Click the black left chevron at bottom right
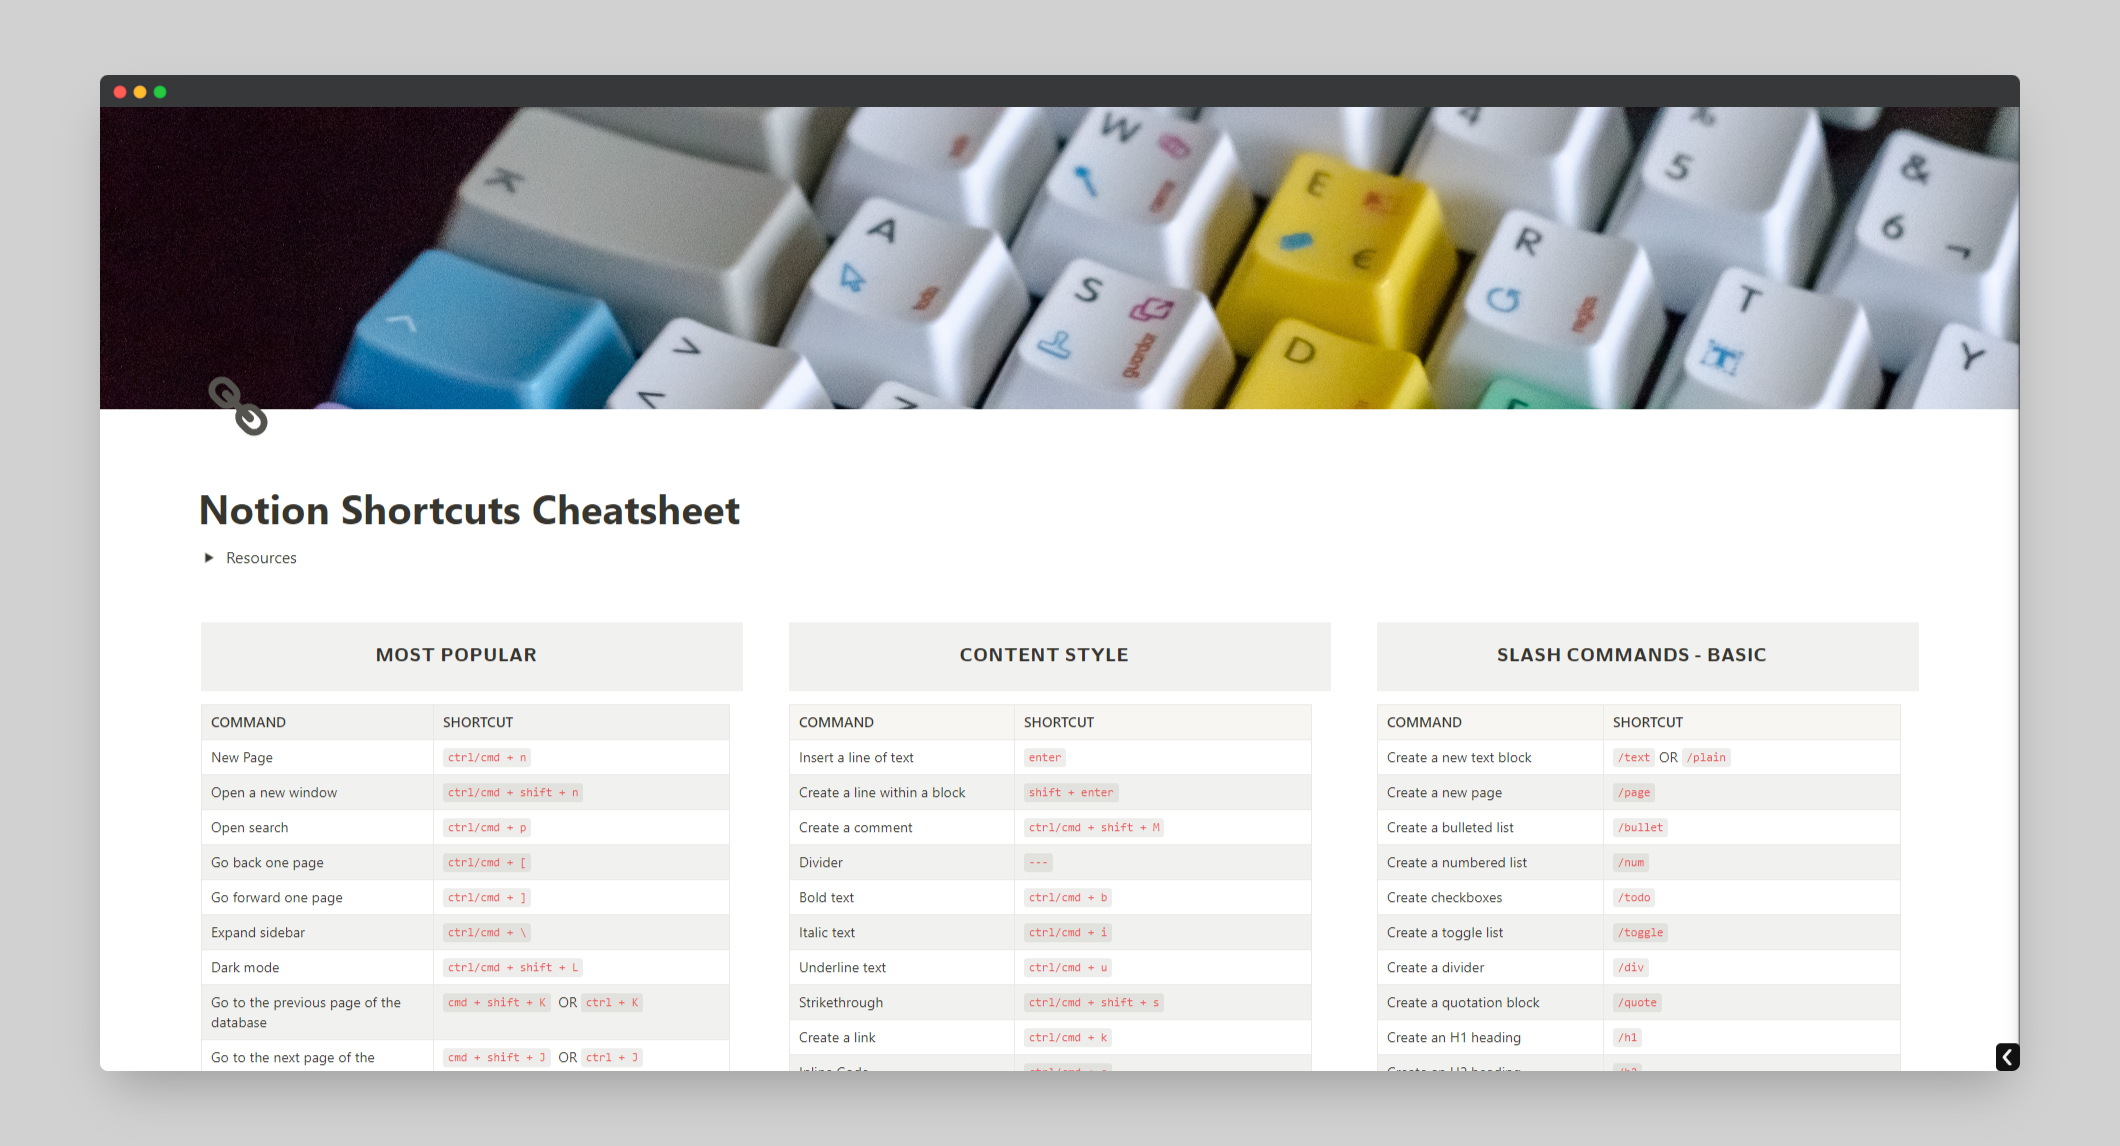 (2006, 1057)
